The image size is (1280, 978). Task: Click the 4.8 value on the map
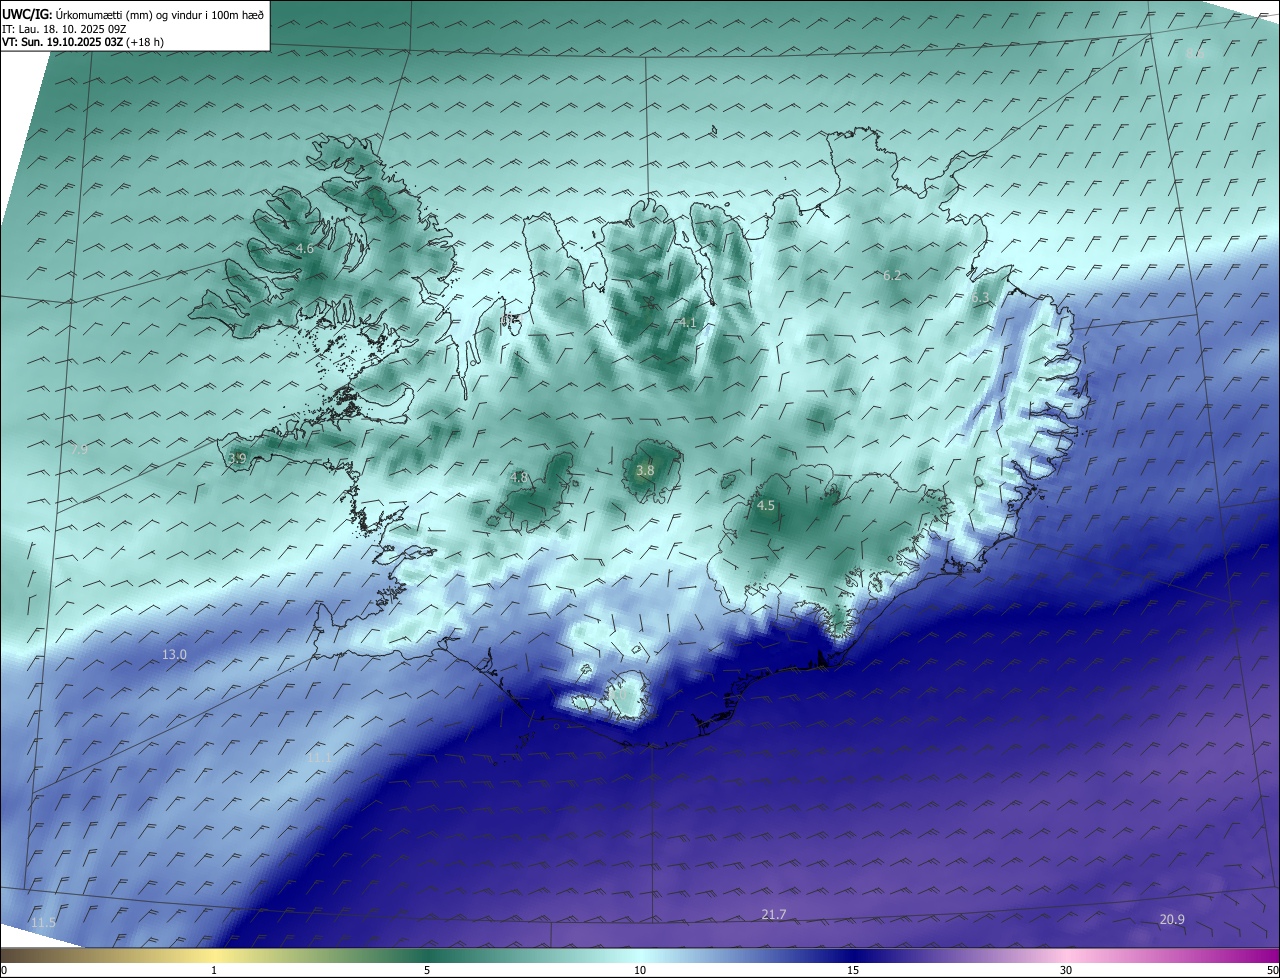click(x=519, y=478)
